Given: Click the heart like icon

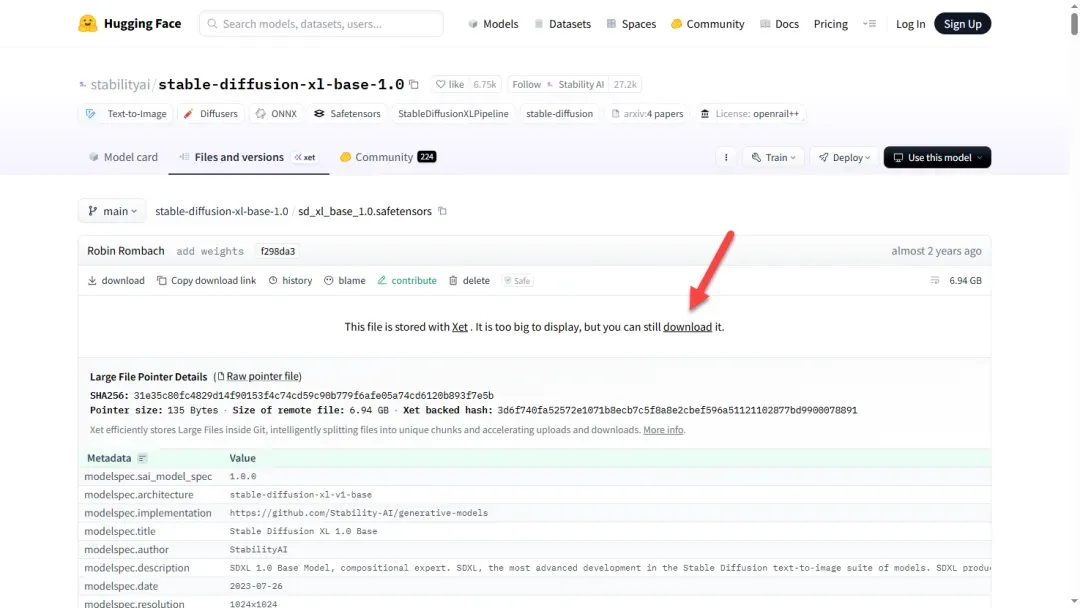Looking at the screenshot, I should pyautogui.click(x=440, y=85).
